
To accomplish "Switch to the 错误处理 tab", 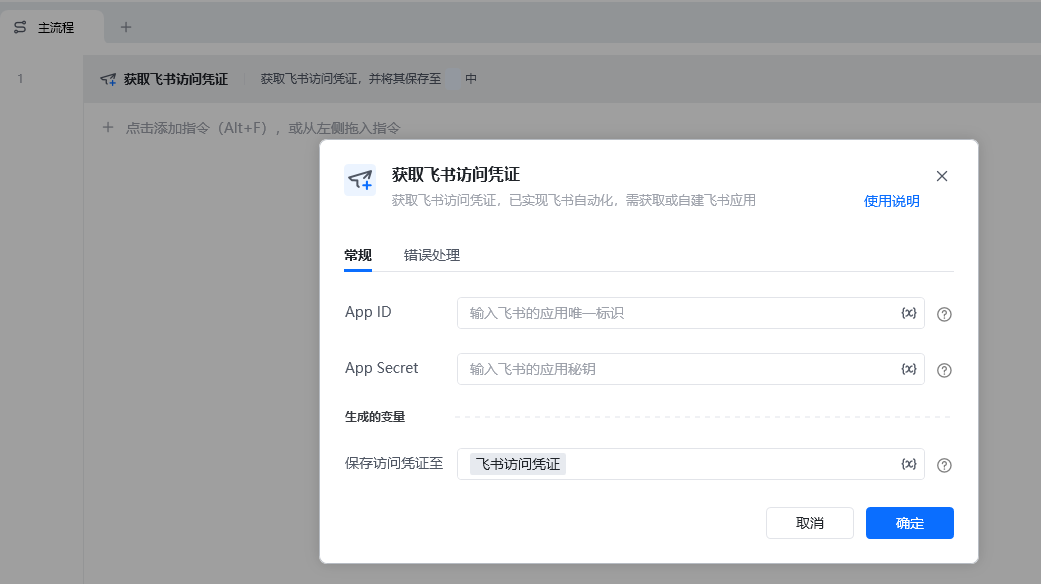I will coord(432,255).
